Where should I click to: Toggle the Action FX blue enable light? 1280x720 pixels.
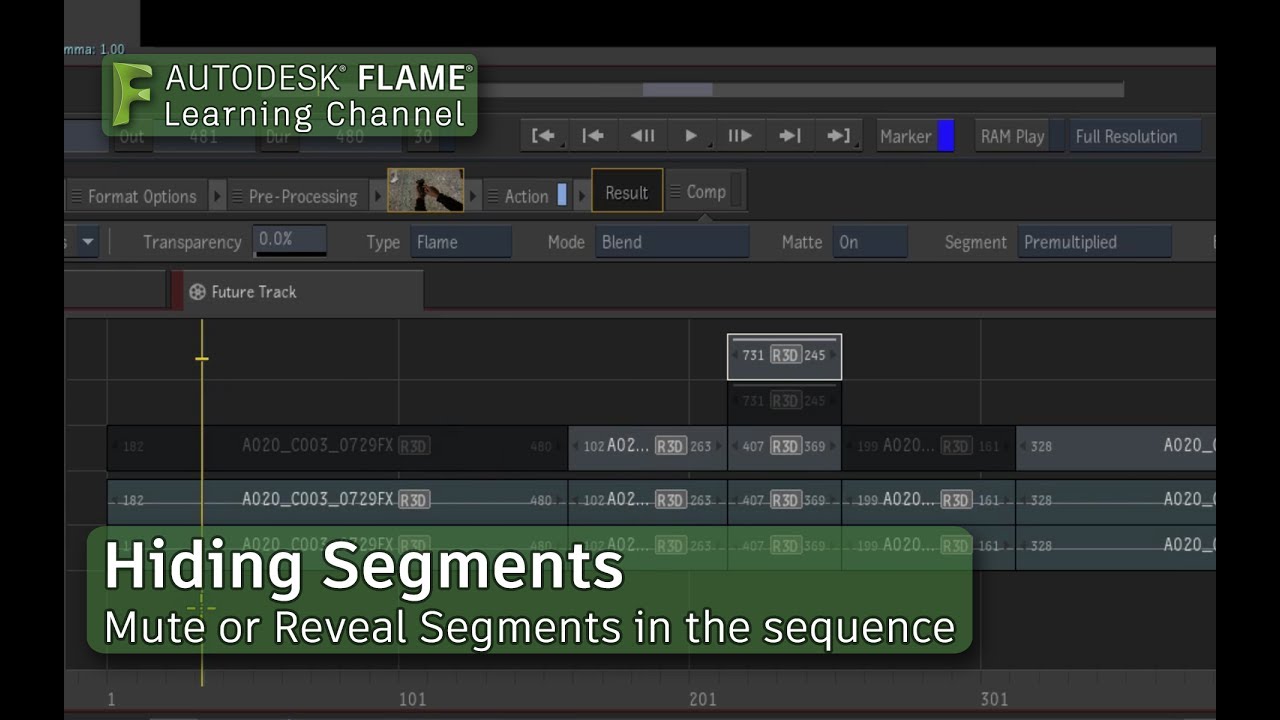[562, 195]
